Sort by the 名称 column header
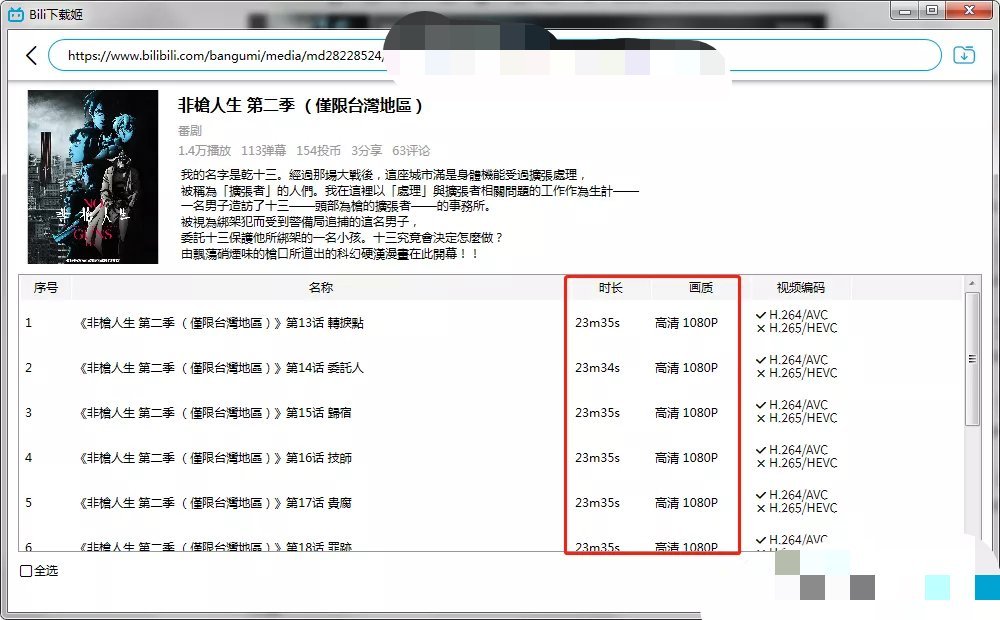Viewport: 1000px width, 620px height. [320, 288]
